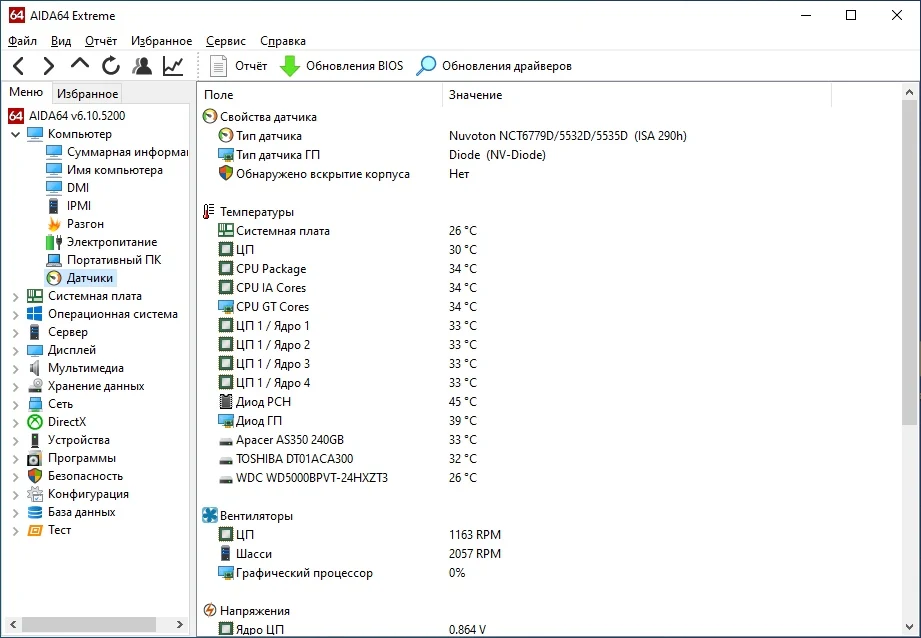Click the Температуры section header

click(257, 212)
